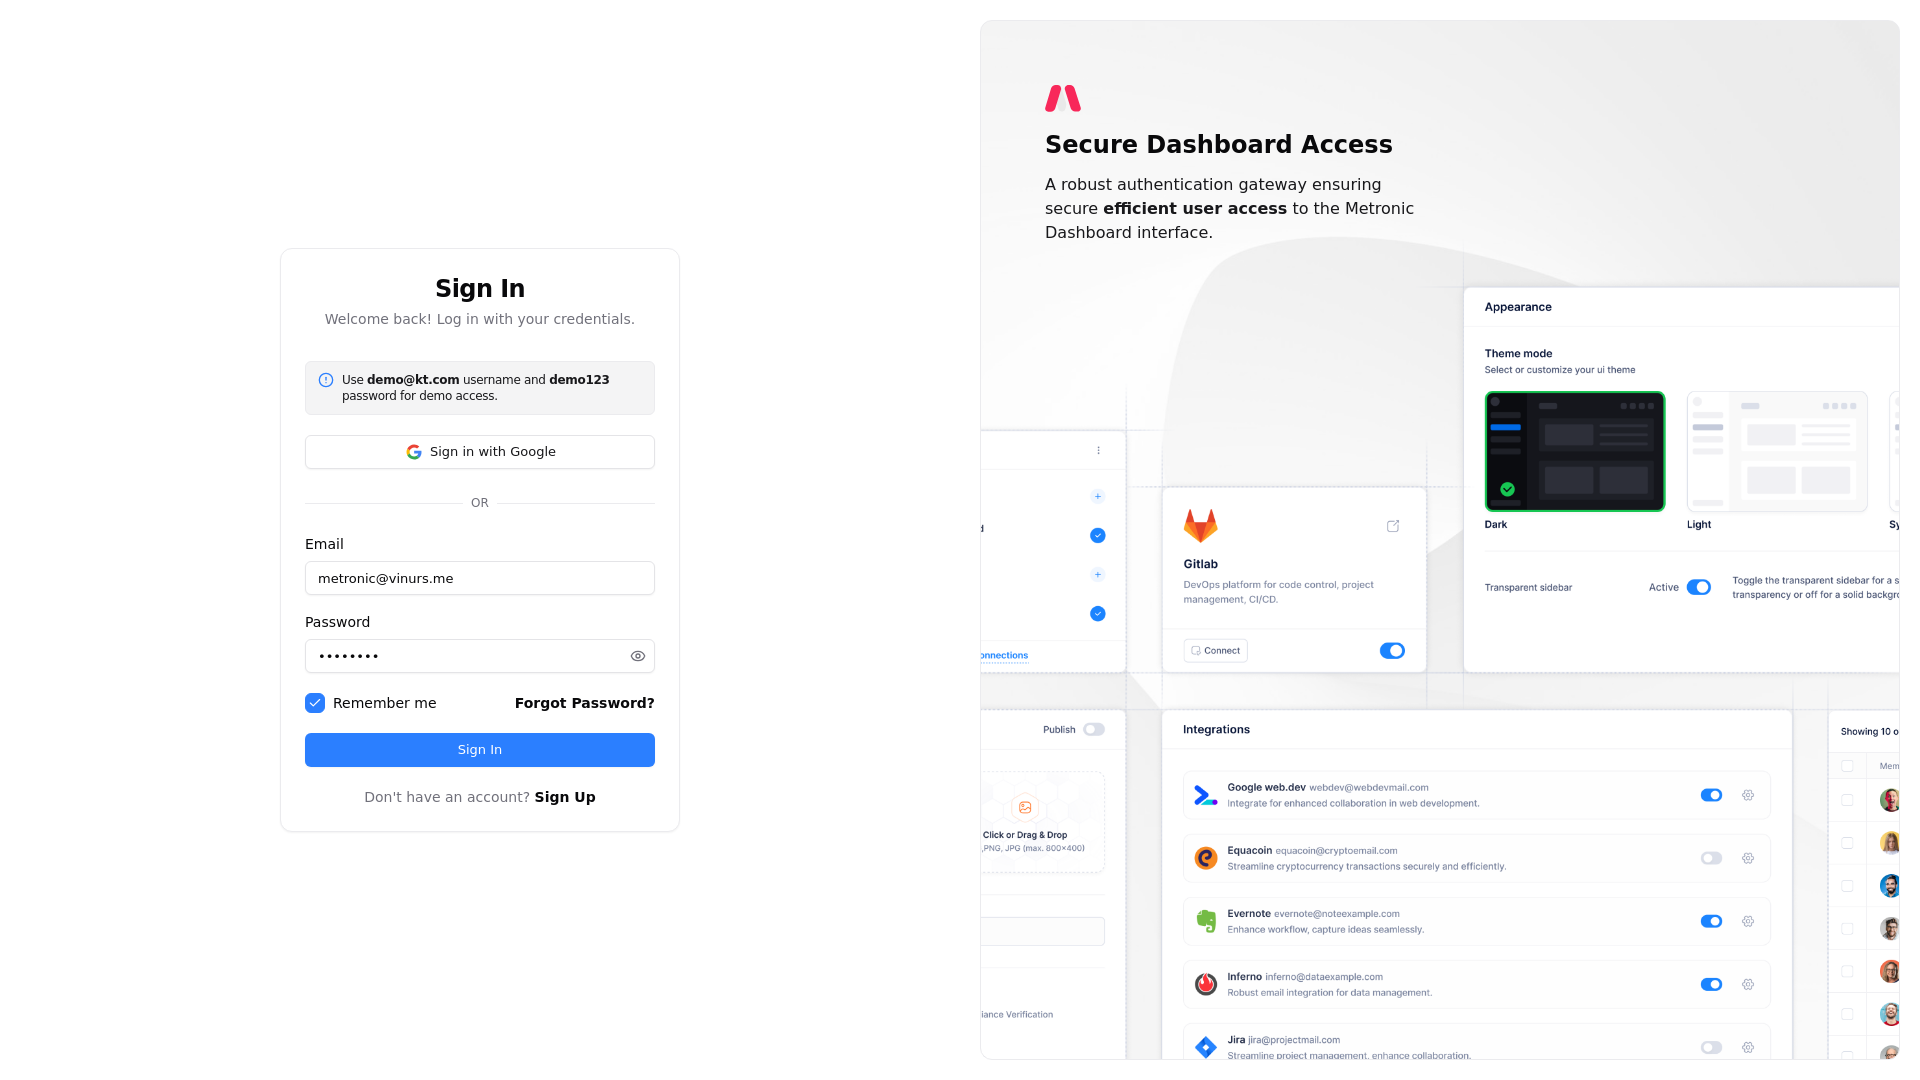This screenshot has height=1080, width=1920.
Task: Click the Equacoin logo icon
Action: (x=1206, y=858)
